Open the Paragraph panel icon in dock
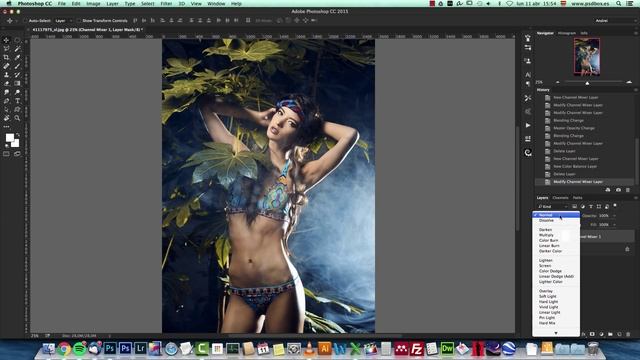This screenshot has height=360, width=640. [528, 84]
